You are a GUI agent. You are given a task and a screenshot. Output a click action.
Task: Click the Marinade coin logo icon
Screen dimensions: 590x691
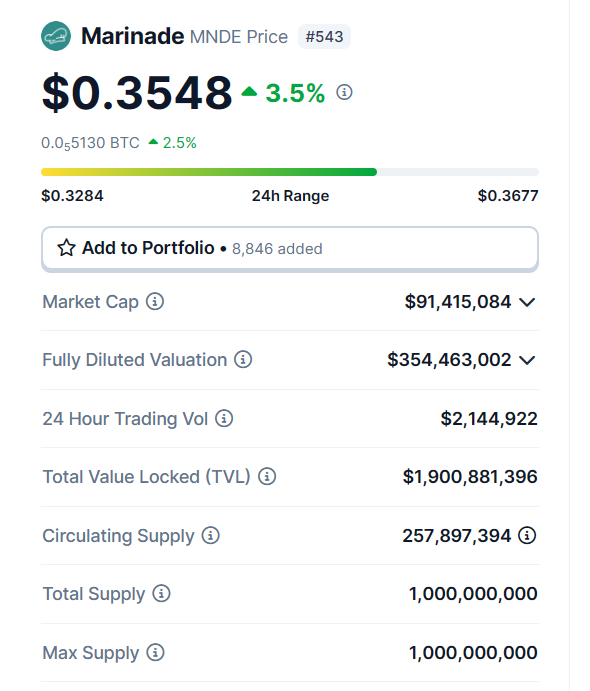pyautogui.click(x=56, y=36)
